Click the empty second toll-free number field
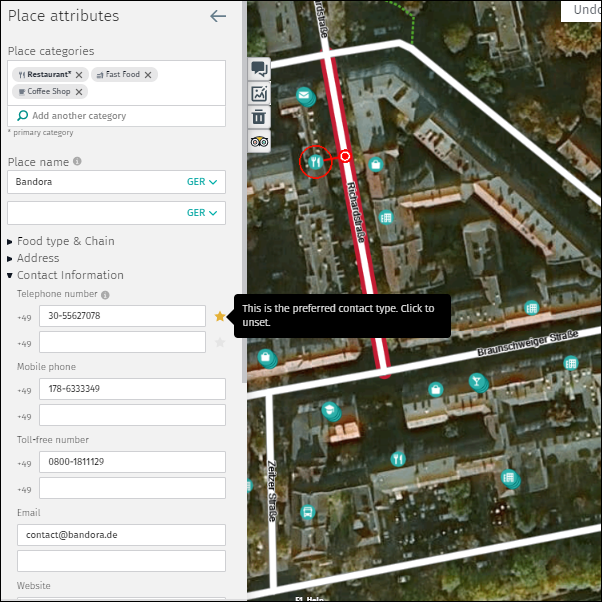This screenshot has height=602, width=602. click(x=132, y=488)
